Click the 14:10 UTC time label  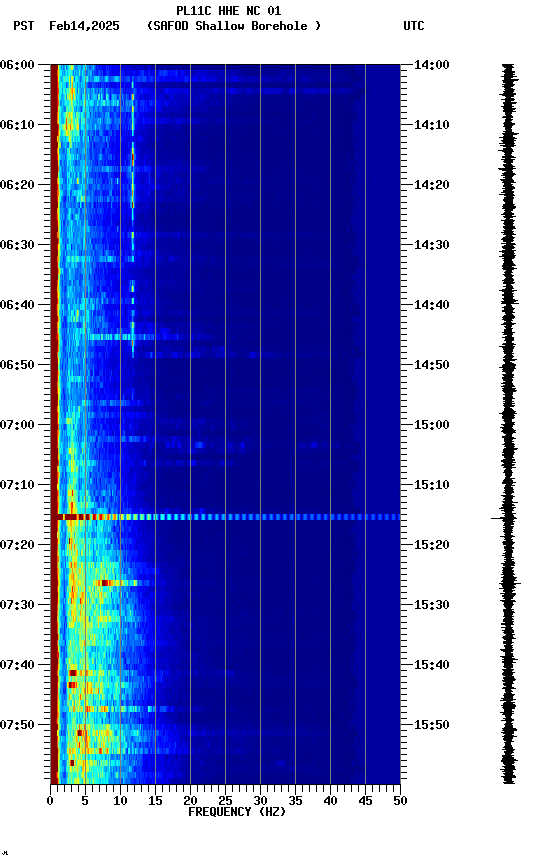tap(432, 125)
